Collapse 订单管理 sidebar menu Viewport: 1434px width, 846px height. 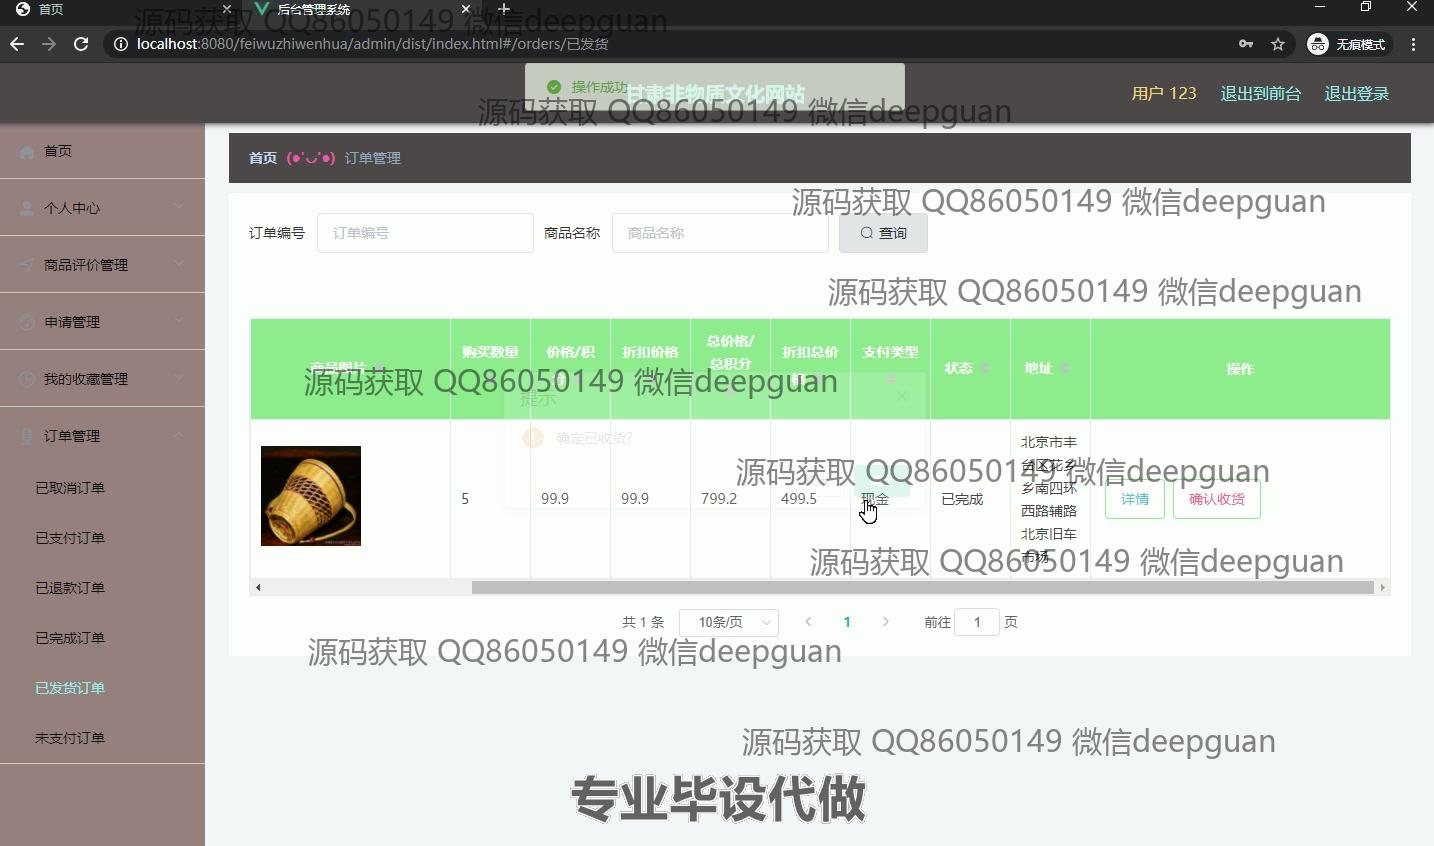(102, 436)
